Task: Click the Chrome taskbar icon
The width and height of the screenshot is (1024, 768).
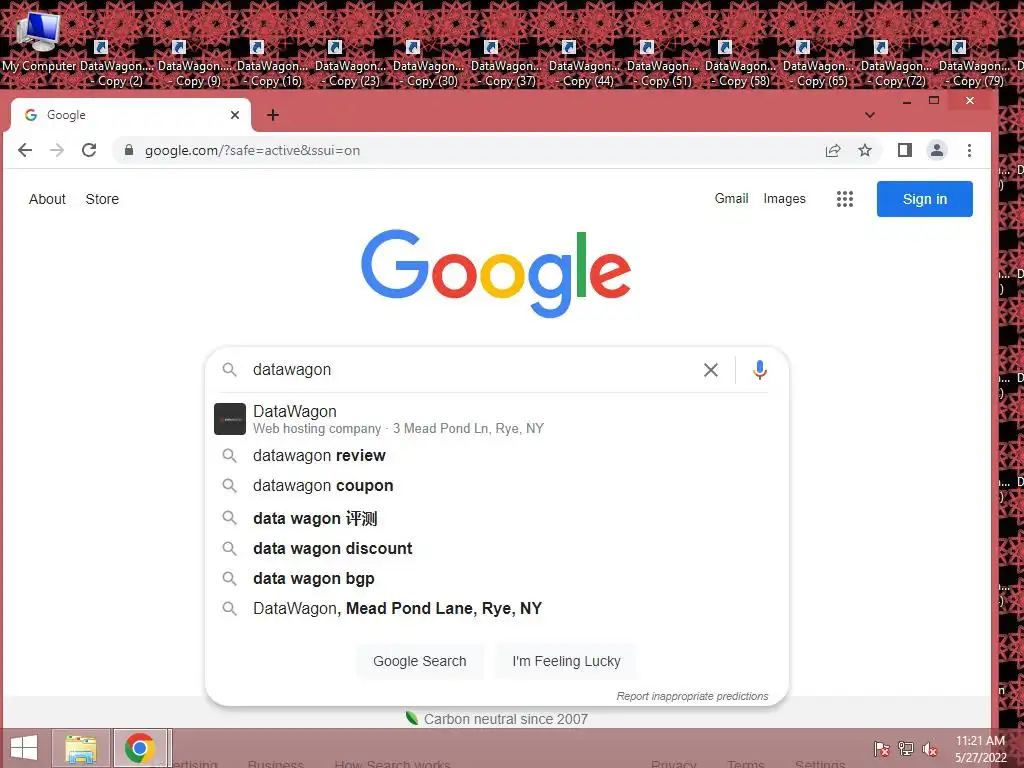Action: 140,748
